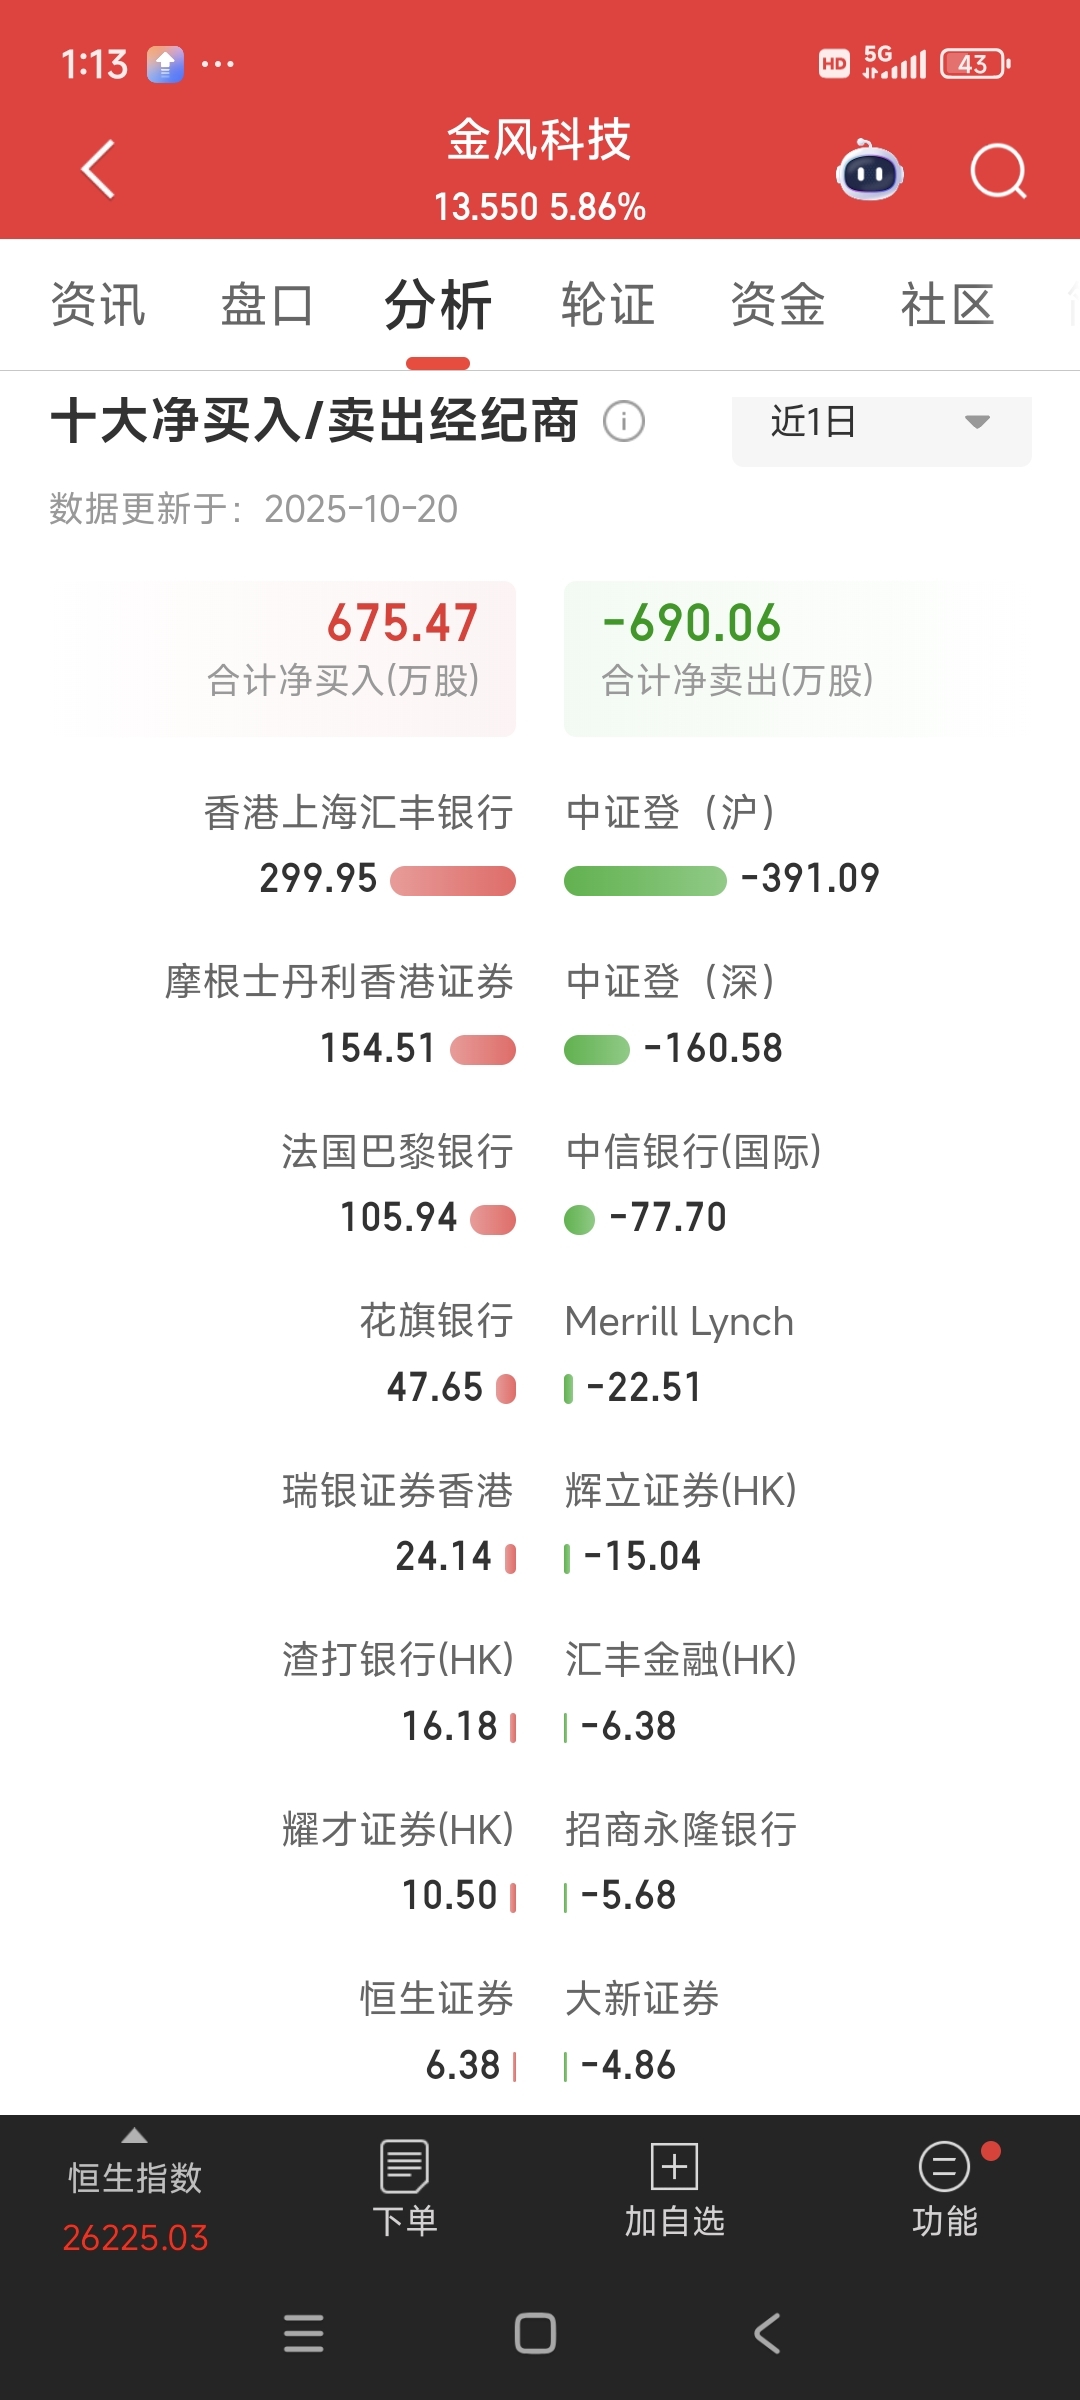Open the 近1日 period dropdown

[x=881, y=423]
